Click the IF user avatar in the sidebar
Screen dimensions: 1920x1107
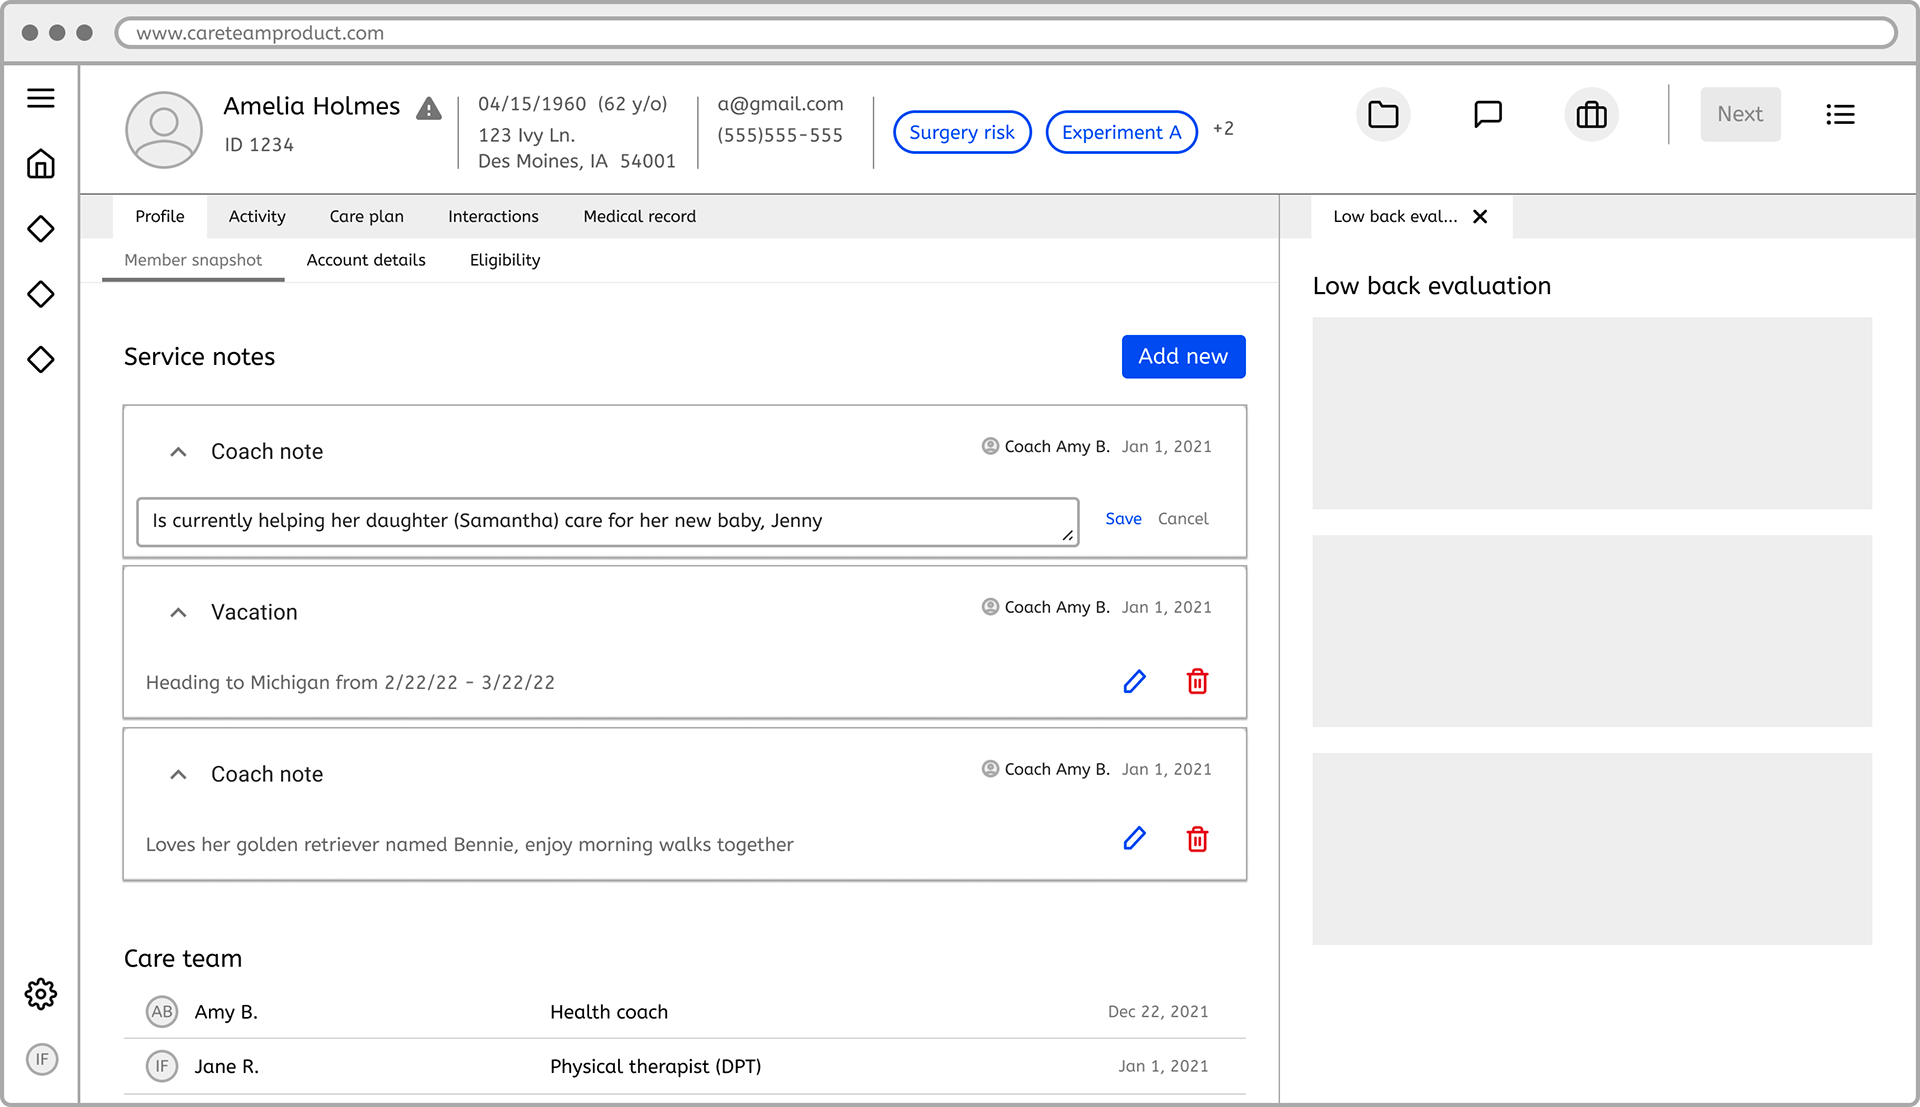click(42, 1059)
